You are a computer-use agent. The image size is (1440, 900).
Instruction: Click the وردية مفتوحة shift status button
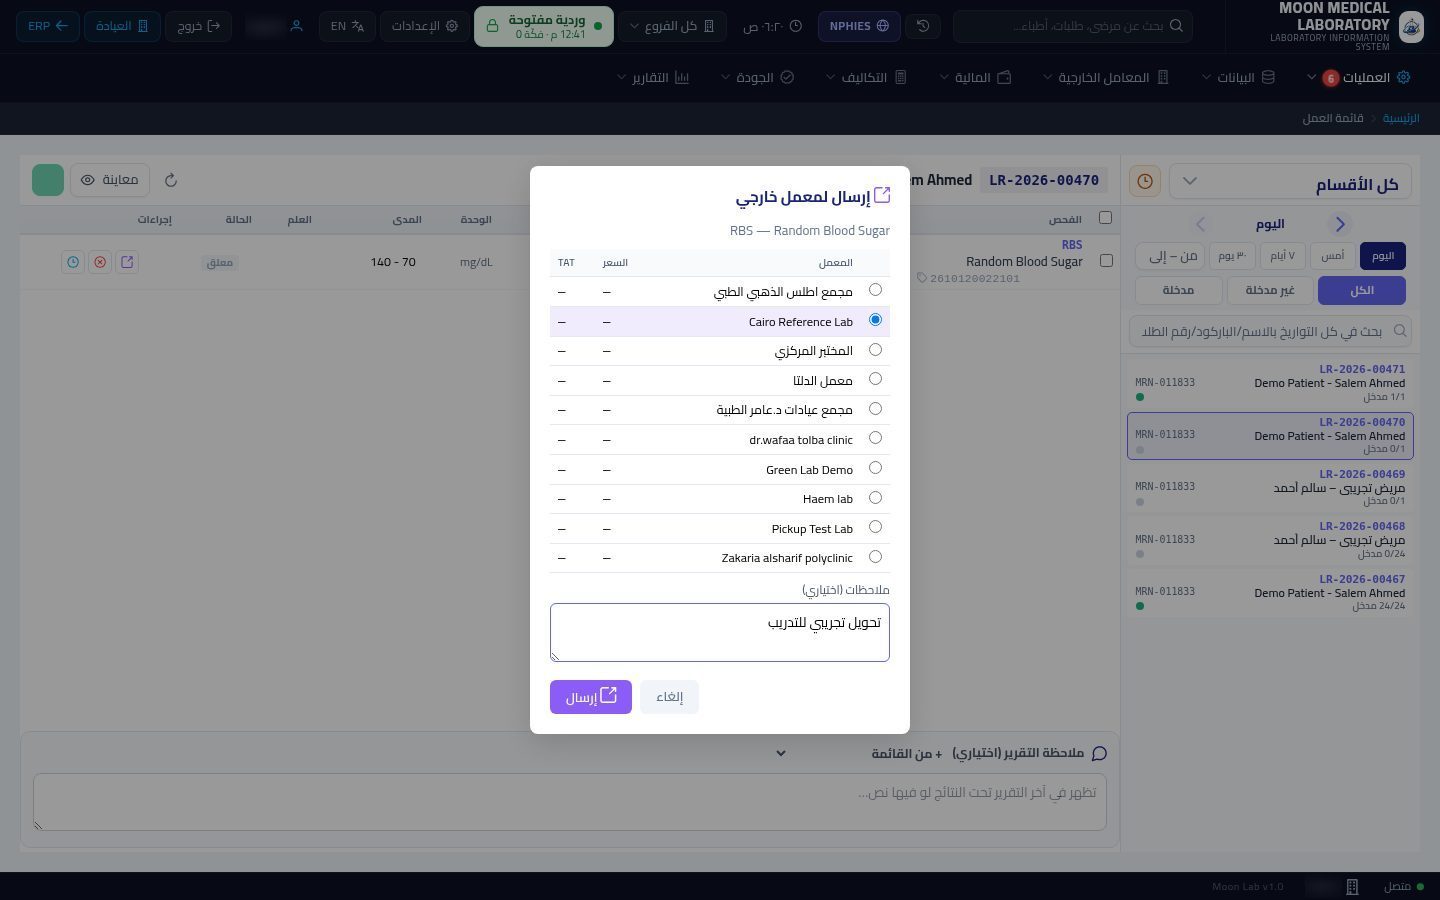544,26
